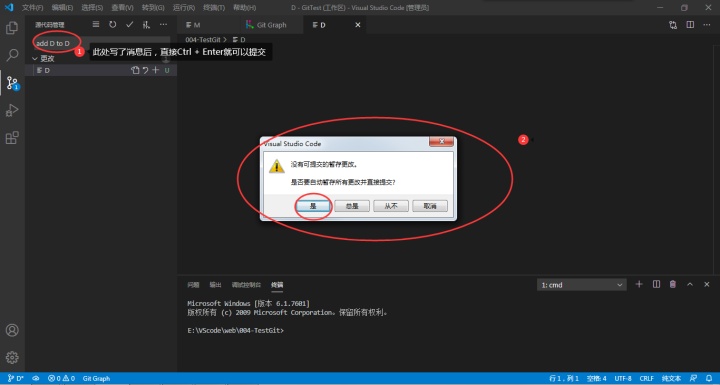Select the 终端 panel tab
This screenshot has width=720, height=385.
coord(277,285)
